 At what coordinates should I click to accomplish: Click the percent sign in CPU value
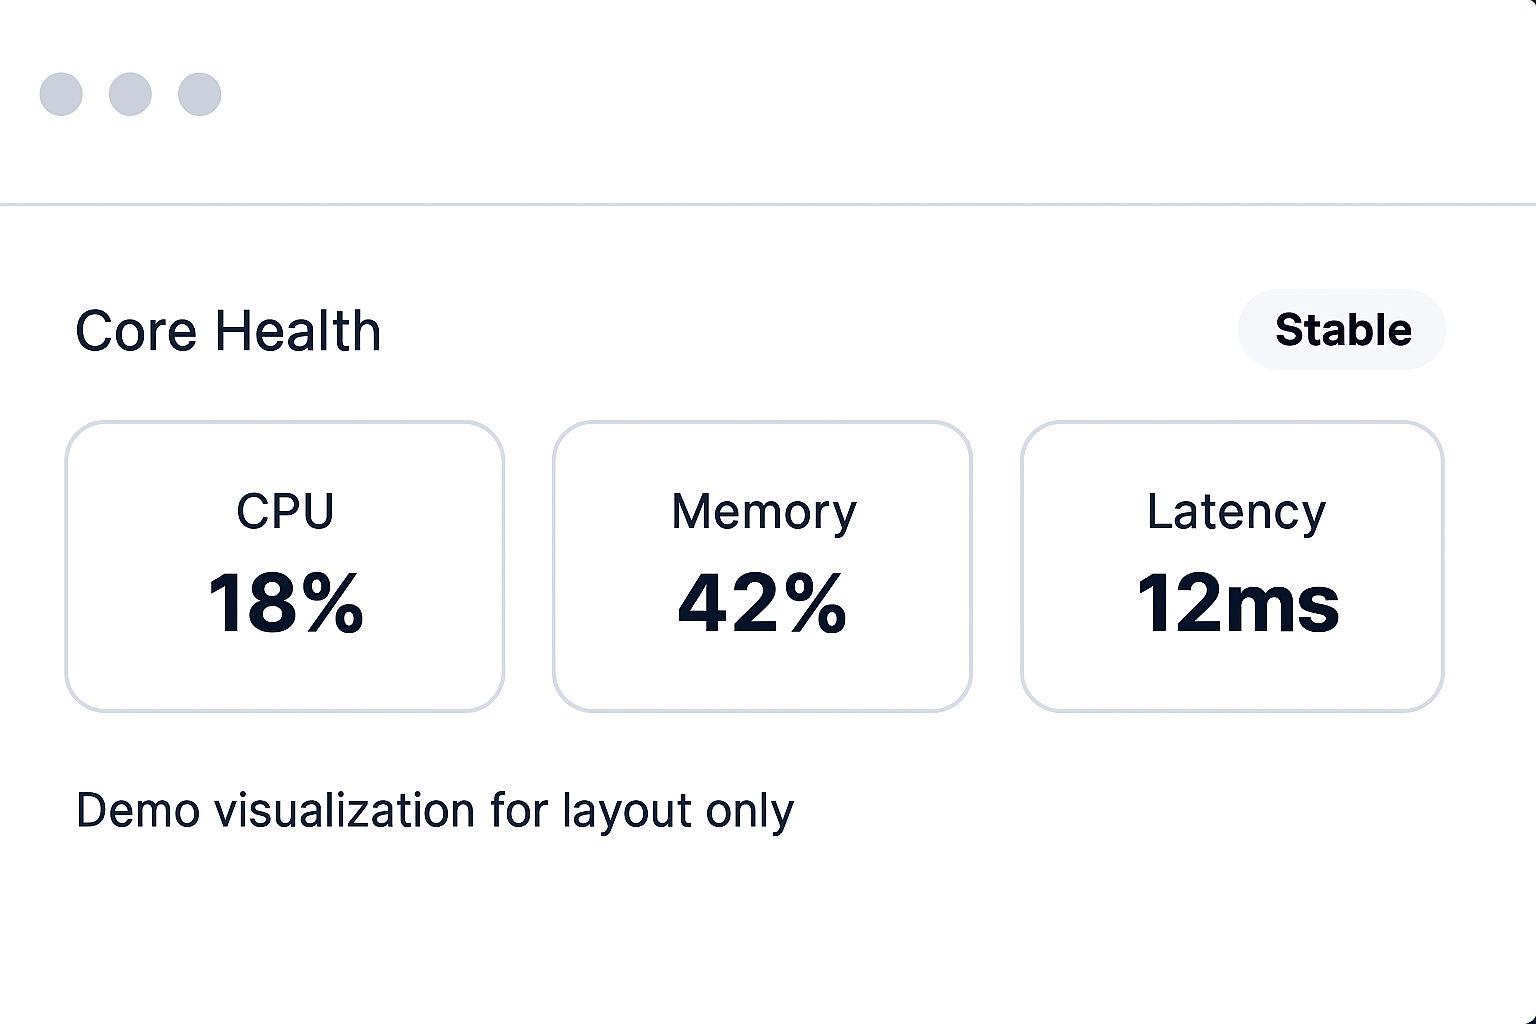coord(335,603)
